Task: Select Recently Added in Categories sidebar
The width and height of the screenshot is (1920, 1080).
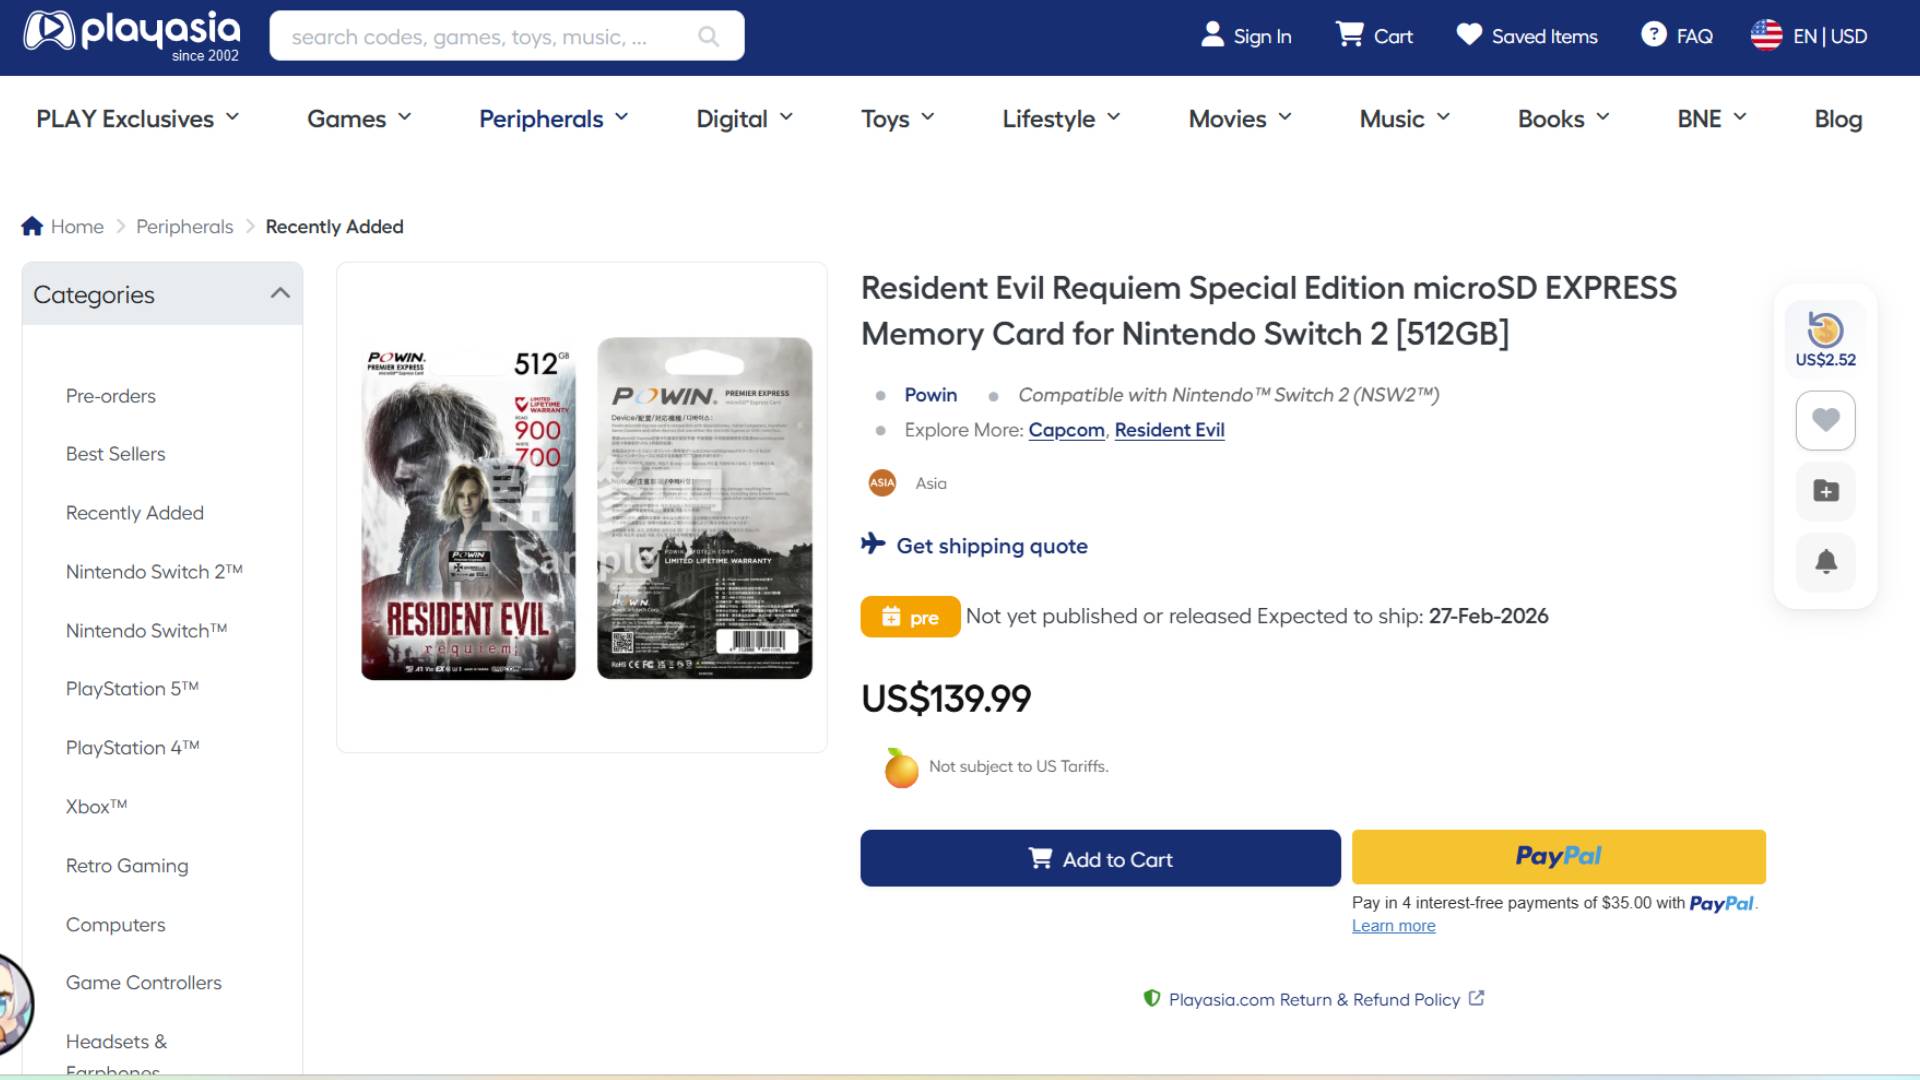Action: (x=134, y=512)
